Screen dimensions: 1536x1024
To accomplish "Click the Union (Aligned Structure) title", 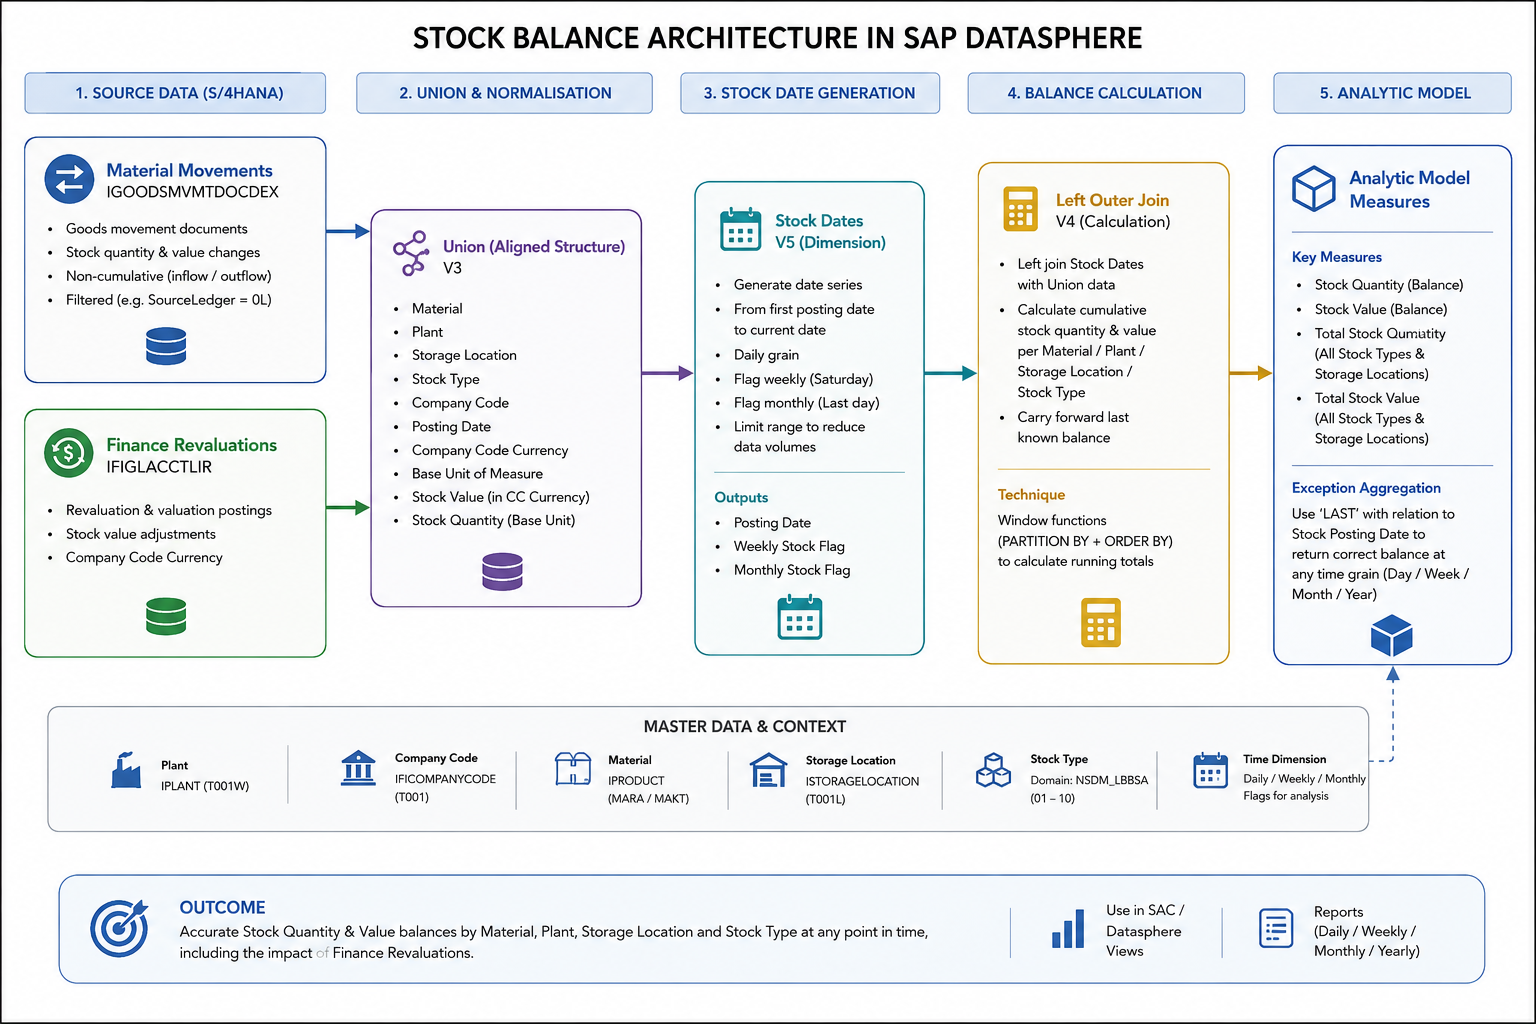I will coord(534,246).
